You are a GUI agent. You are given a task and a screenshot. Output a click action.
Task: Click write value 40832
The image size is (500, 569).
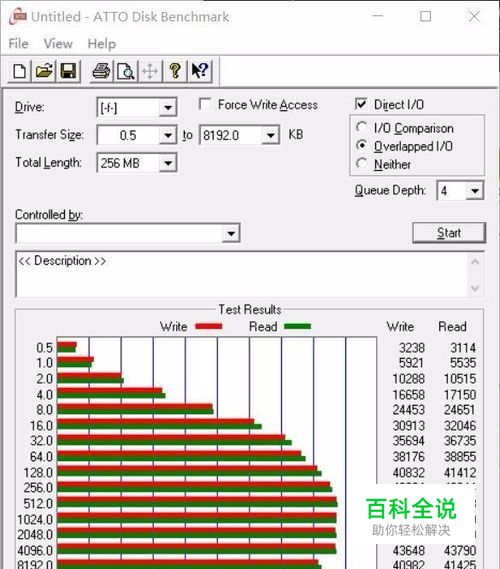[x=409, y=472]
